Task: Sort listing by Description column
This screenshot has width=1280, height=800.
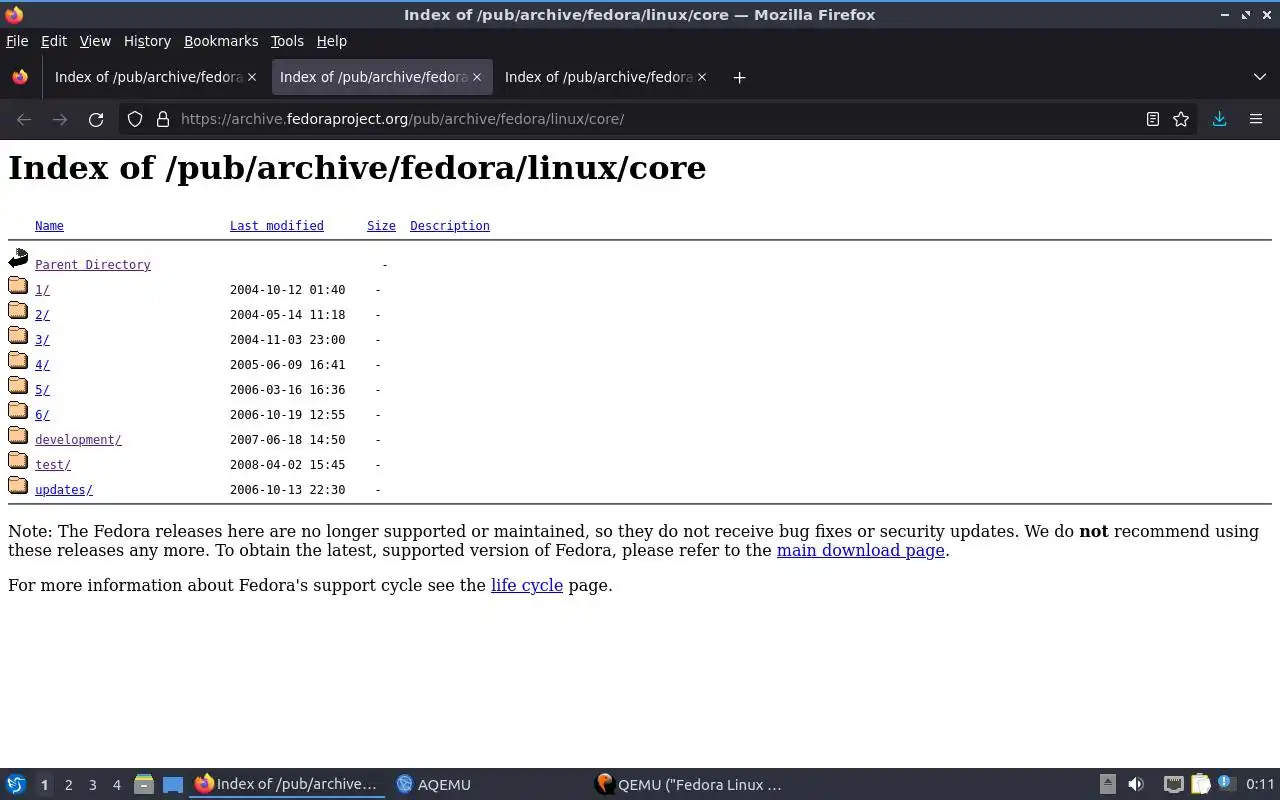Action: 450,226
